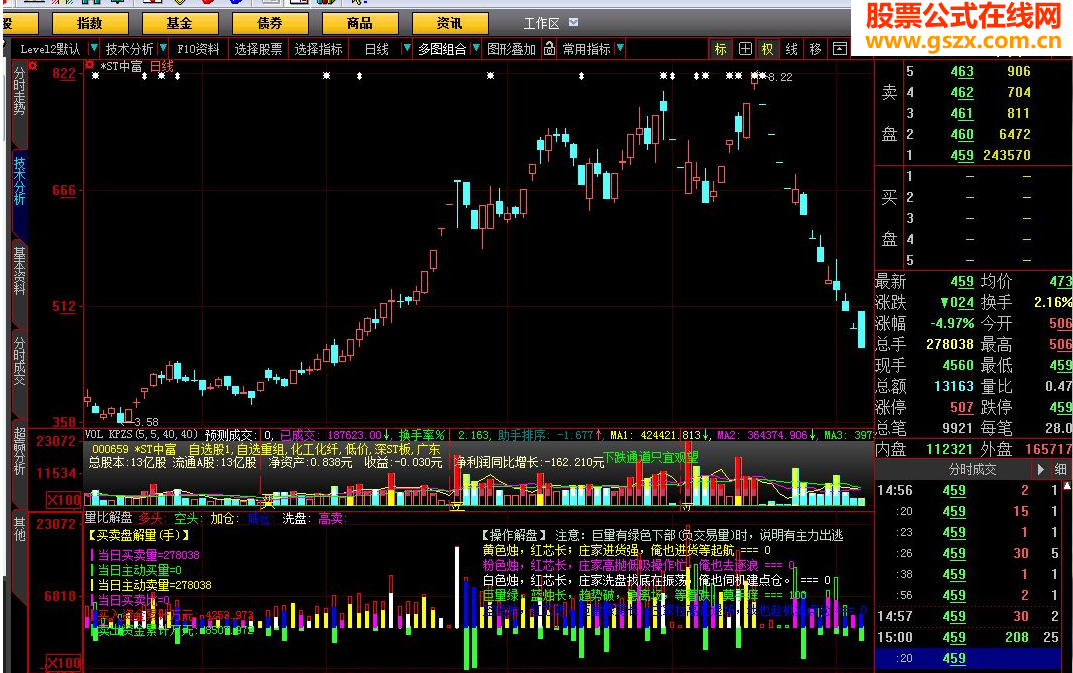Toggle the 权 rights-adjustment button
This screenshot has width=1073, height=673.
(x=768, y=48)
